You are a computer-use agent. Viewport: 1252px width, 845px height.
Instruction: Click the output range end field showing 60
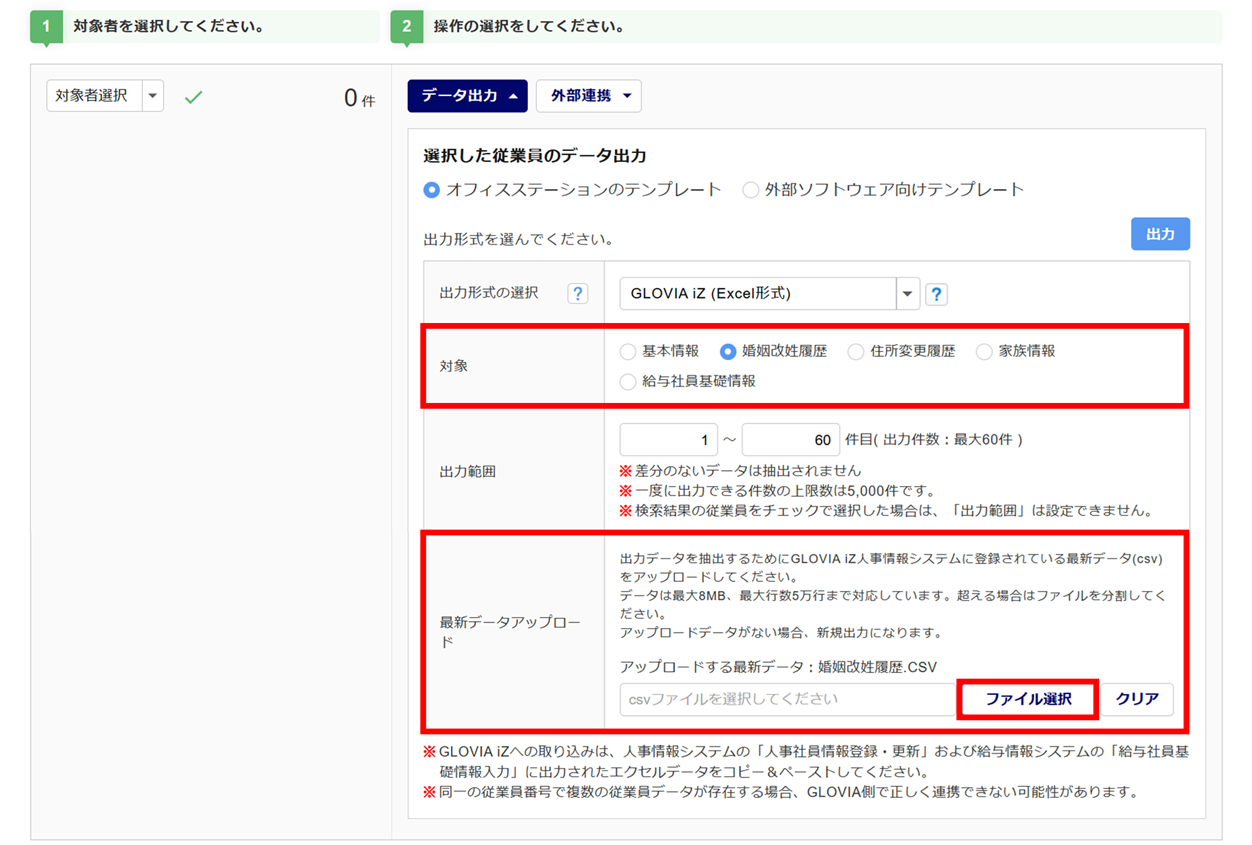[791, 440]
